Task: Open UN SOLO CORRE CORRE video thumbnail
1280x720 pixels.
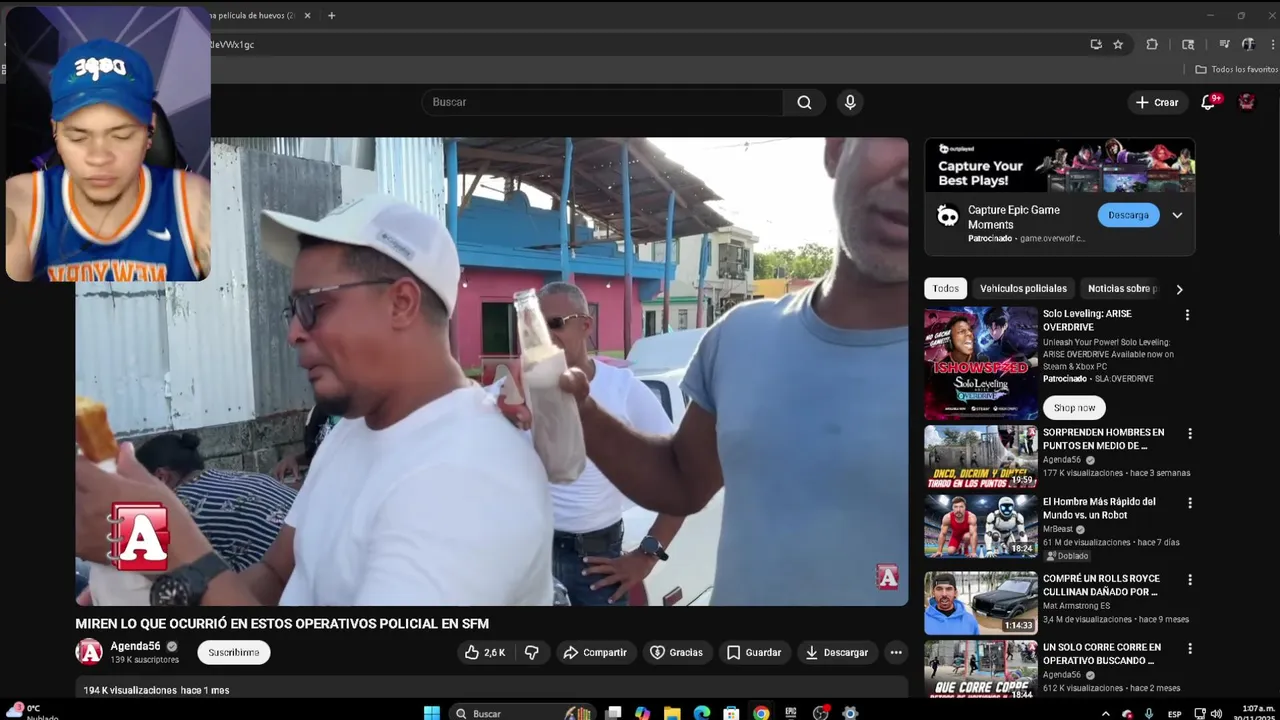Action: [x=981, y=668]
